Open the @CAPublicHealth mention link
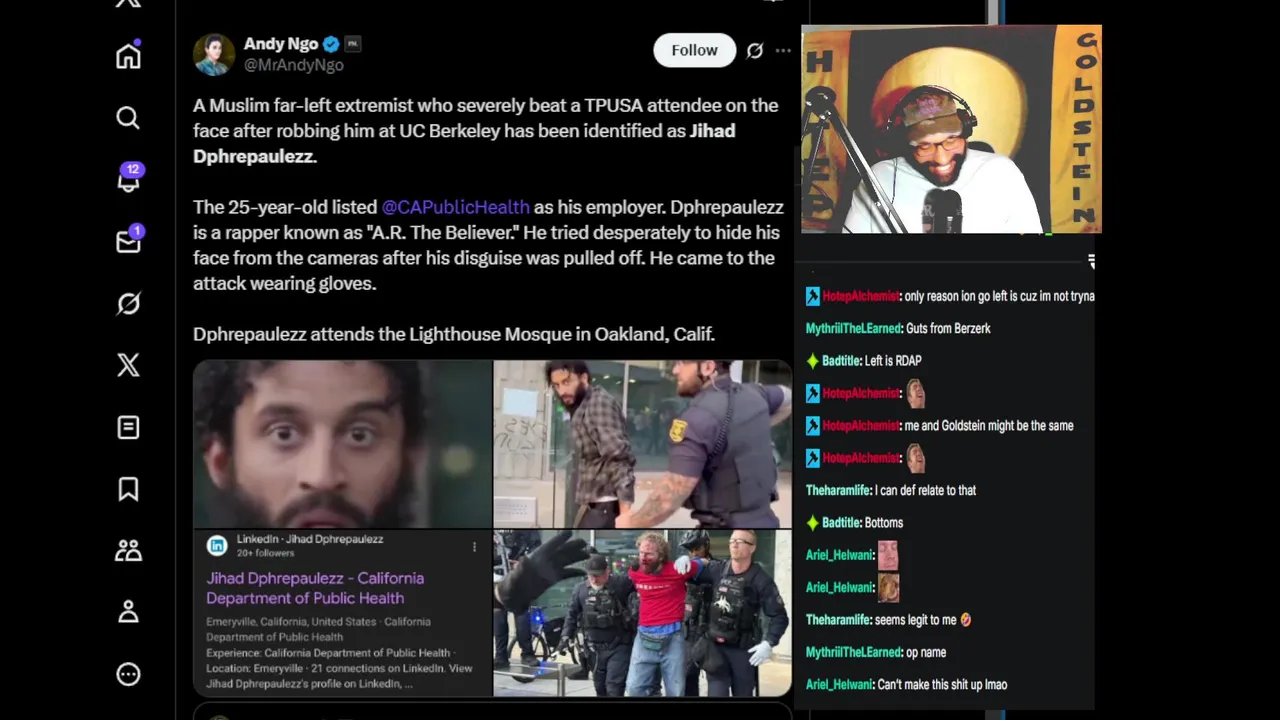Viewport: 1280px width, 720px height. pyautogui.click(x=455, y=207)
